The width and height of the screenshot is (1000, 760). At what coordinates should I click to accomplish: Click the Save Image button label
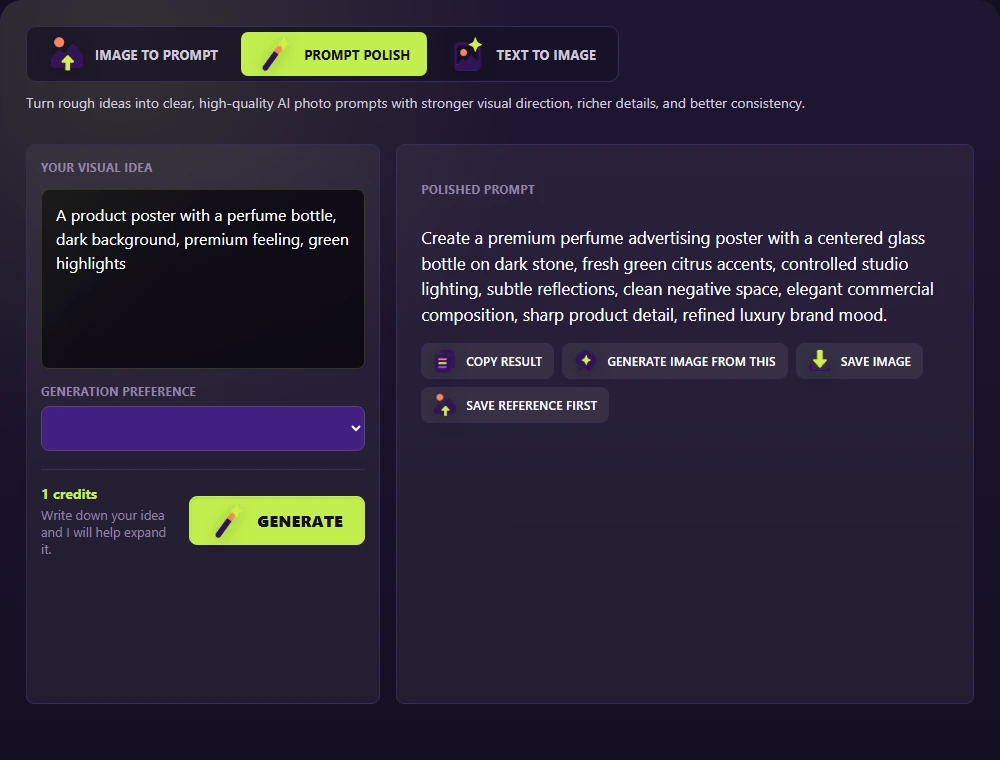tap(876, 362)
